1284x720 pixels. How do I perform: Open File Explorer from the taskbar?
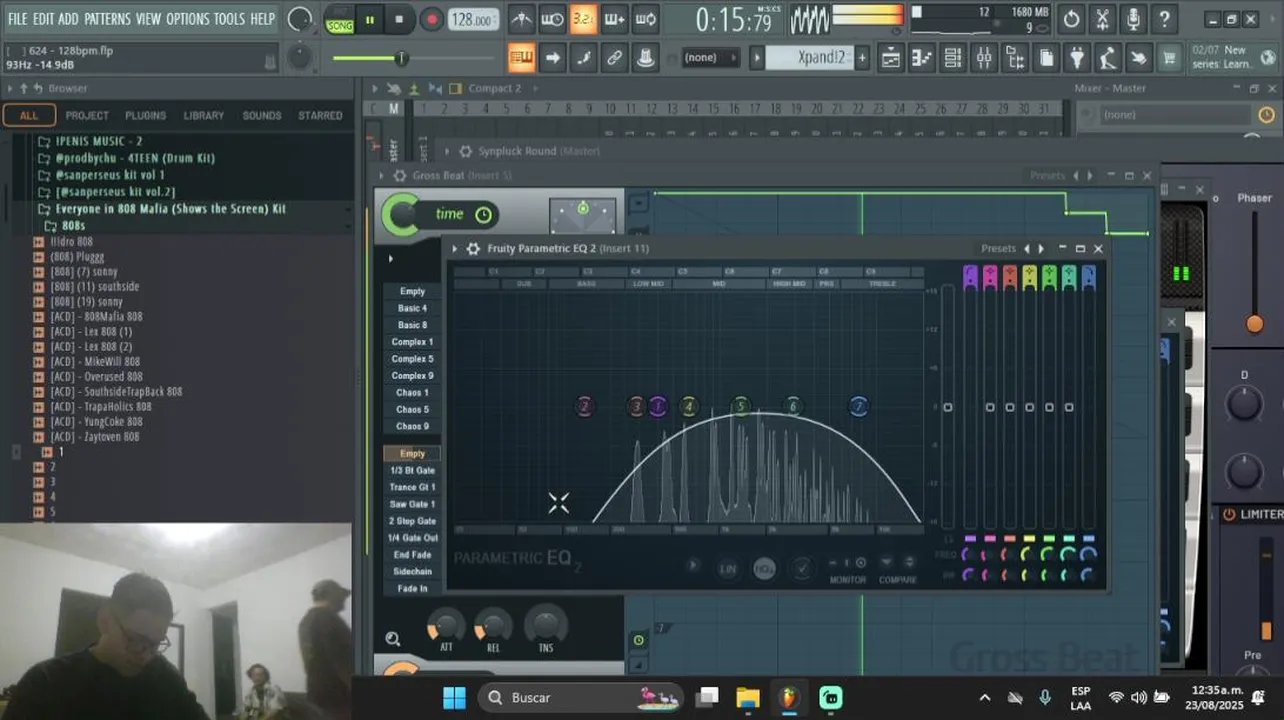748,697
